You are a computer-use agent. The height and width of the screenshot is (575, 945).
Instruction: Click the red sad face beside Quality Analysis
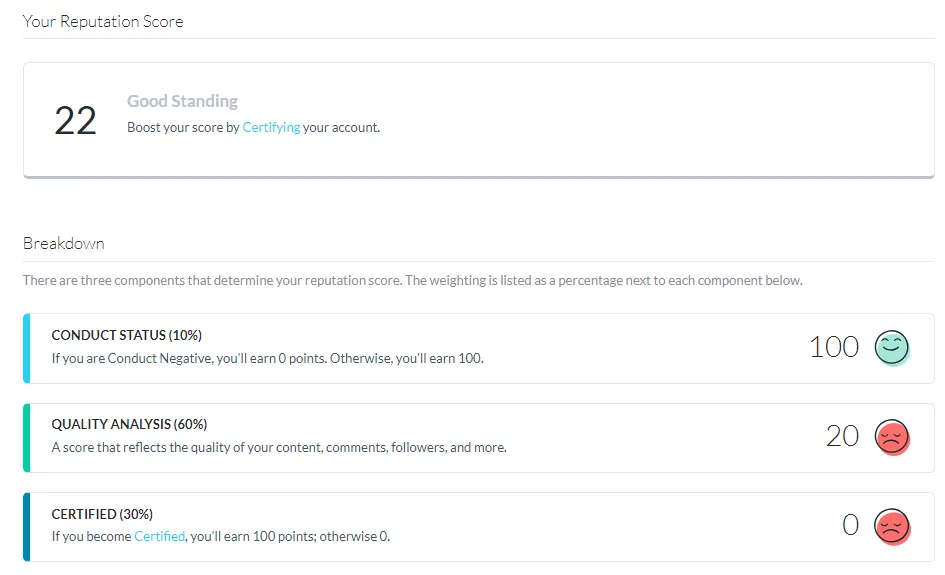(892, 437)
